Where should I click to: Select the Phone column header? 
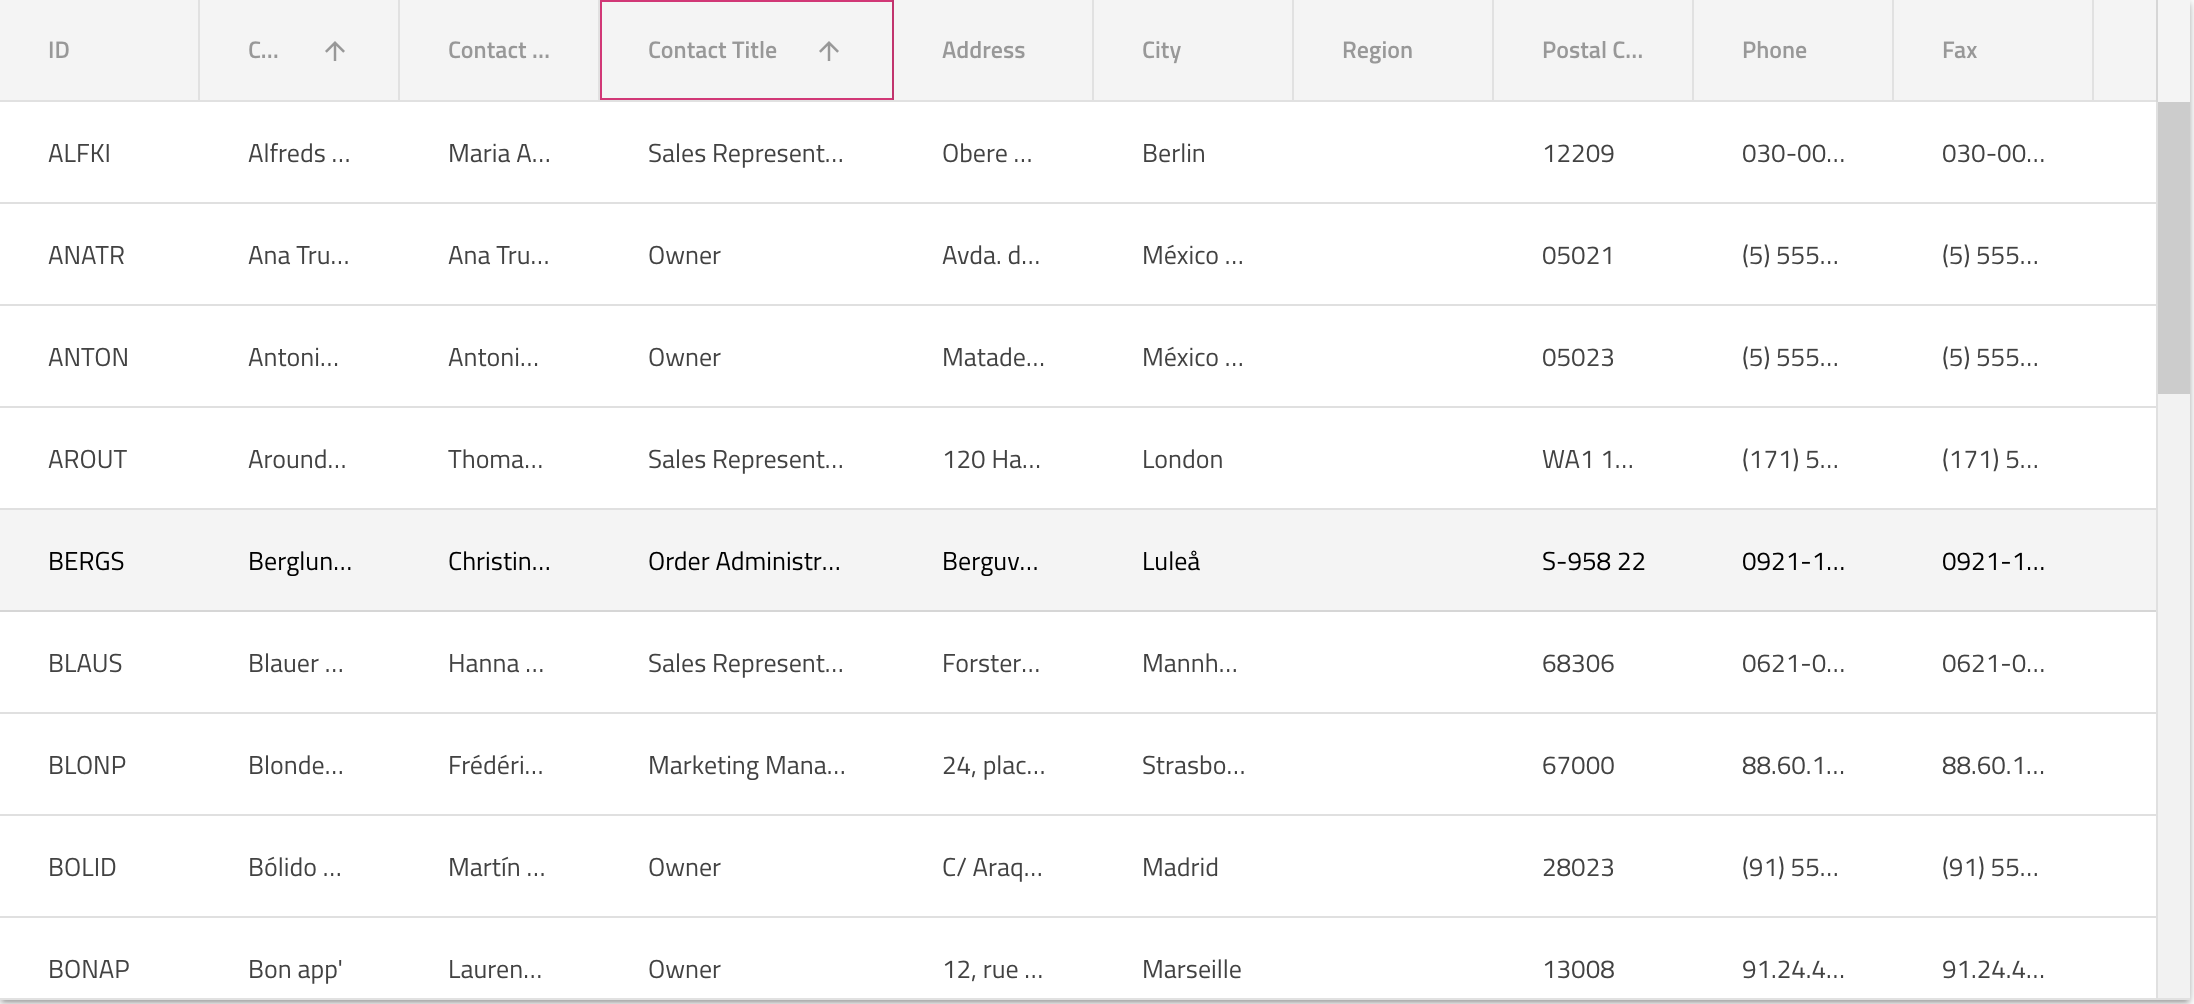(1774, 51)
